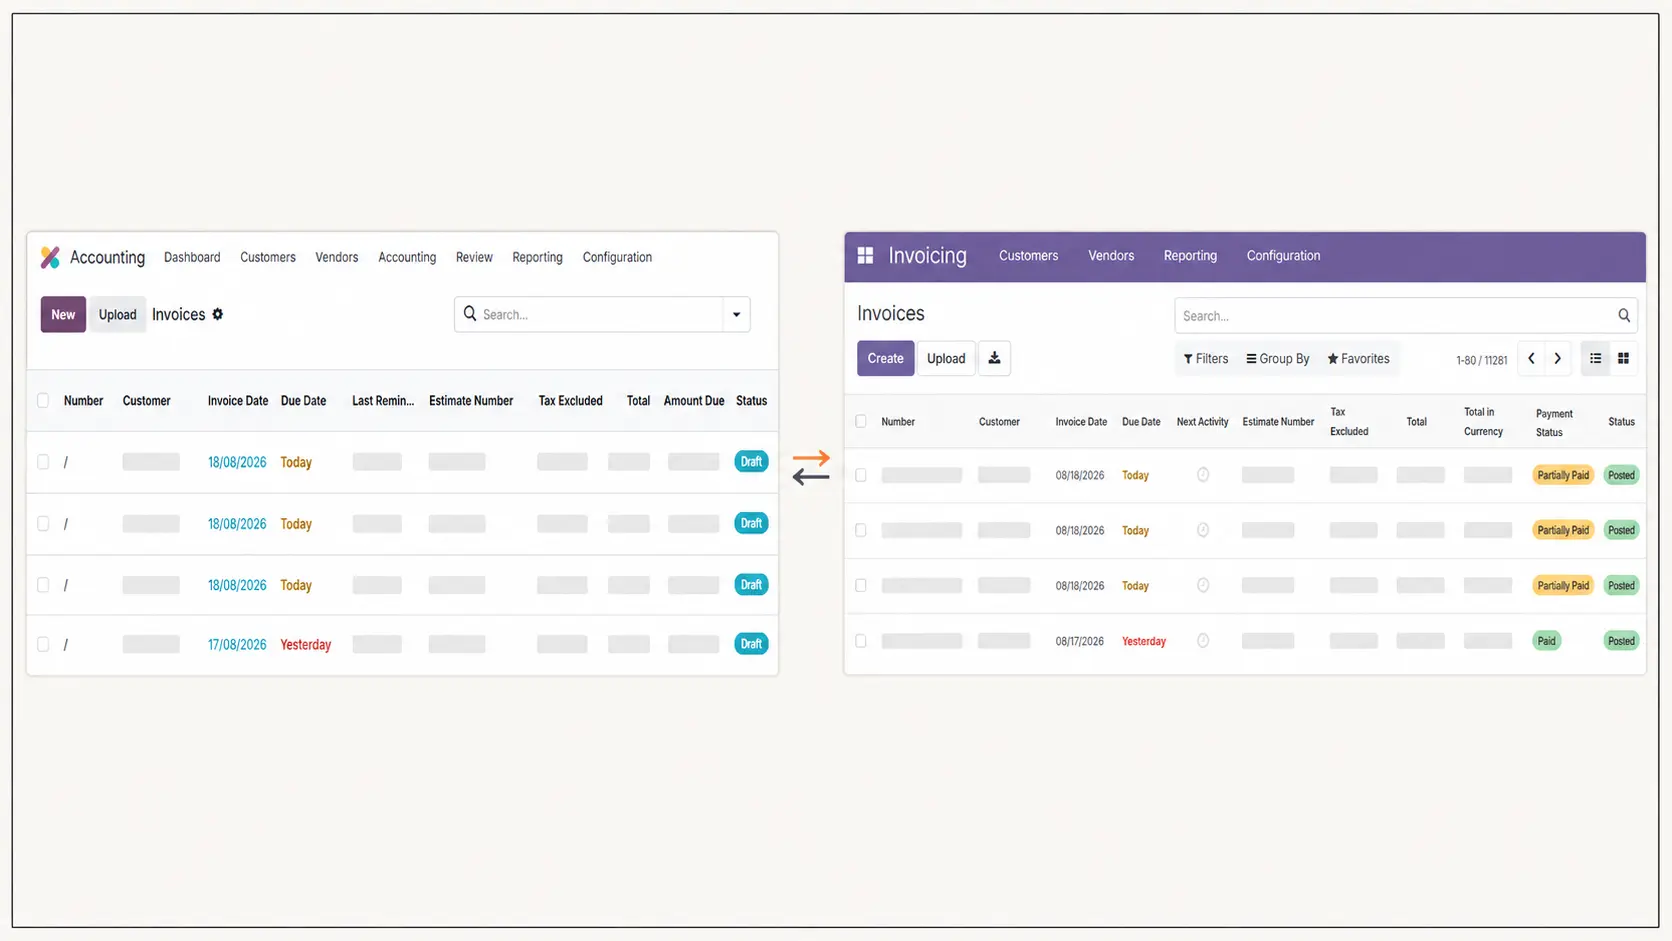1672x941 pixels.
Task: Check the first invoice row in Accounting
Action: click(x=43, y=462)
